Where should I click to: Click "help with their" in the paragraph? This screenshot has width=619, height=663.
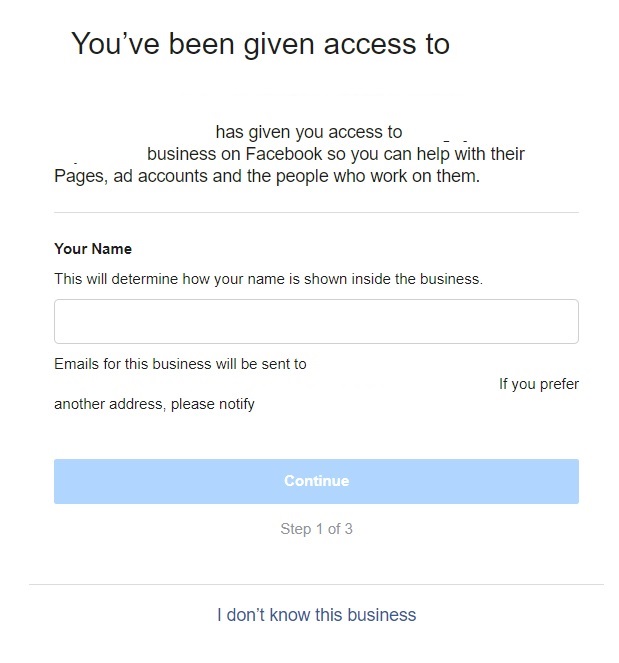(x=471, y=154)
